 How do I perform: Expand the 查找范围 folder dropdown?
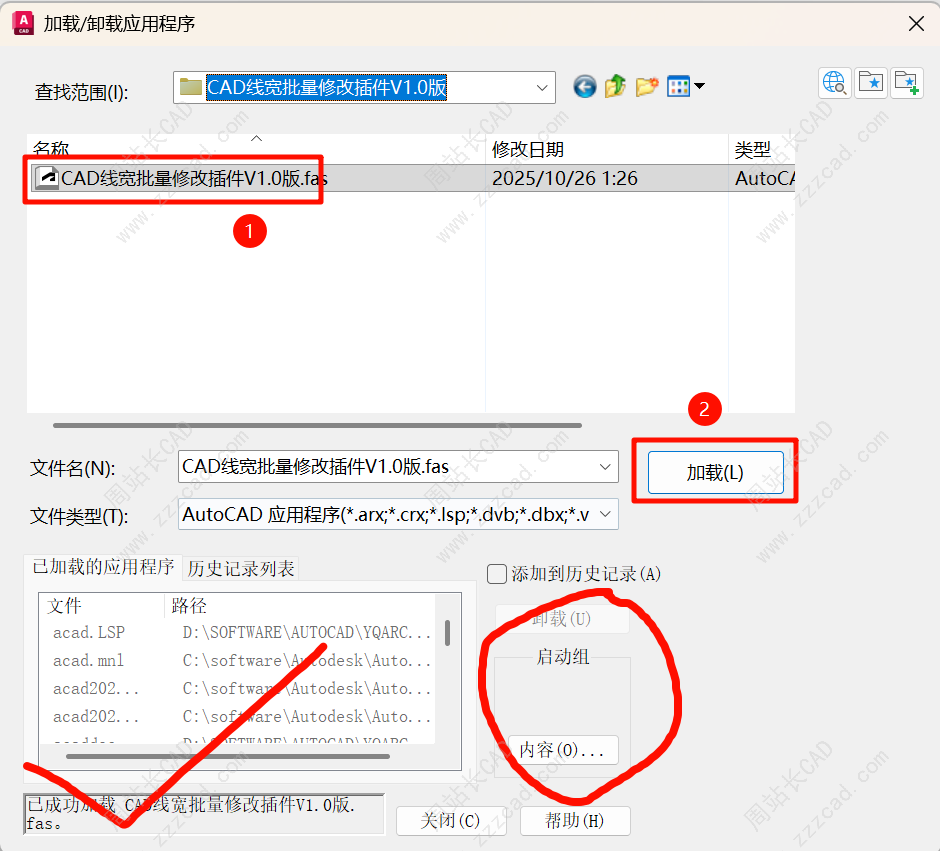pyautogui.click(x=543, y=88)
